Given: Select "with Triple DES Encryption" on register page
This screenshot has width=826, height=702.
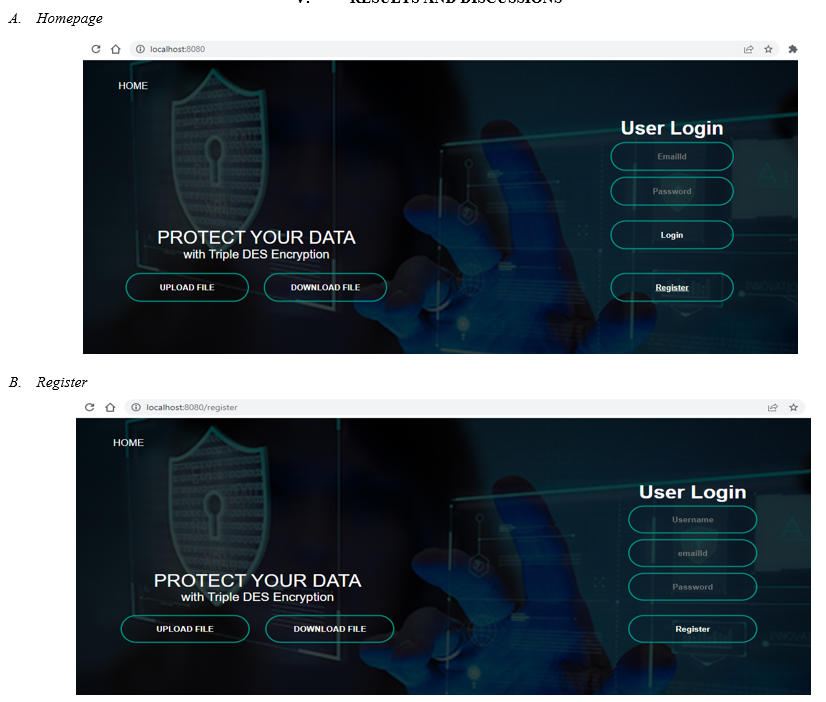Looking at the screenshot, I should tap(257, 597).
